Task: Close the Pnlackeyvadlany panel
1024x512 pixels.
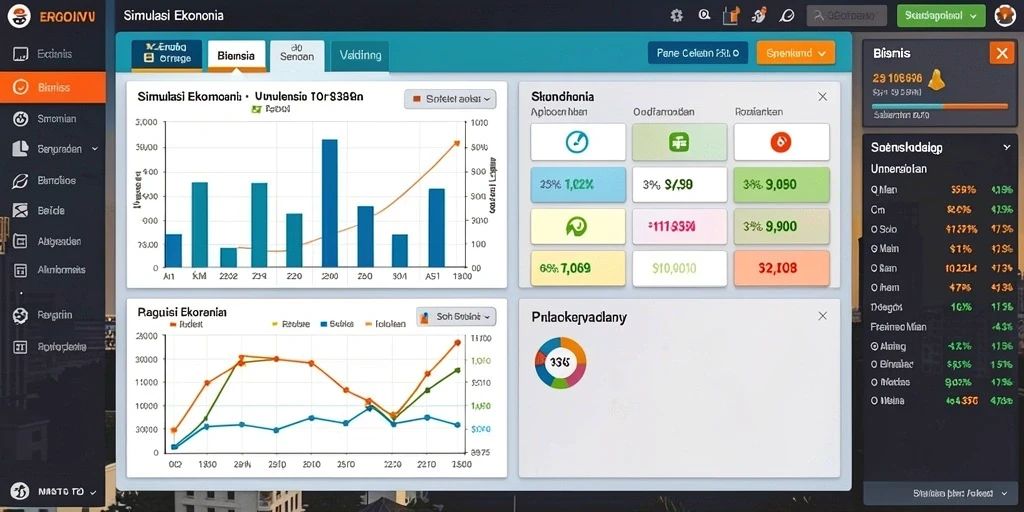Action: coord(823,316)
